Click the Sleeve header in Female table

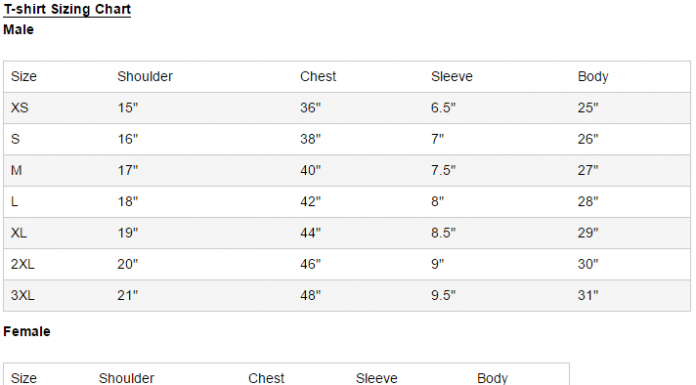(x=376, y=378)
